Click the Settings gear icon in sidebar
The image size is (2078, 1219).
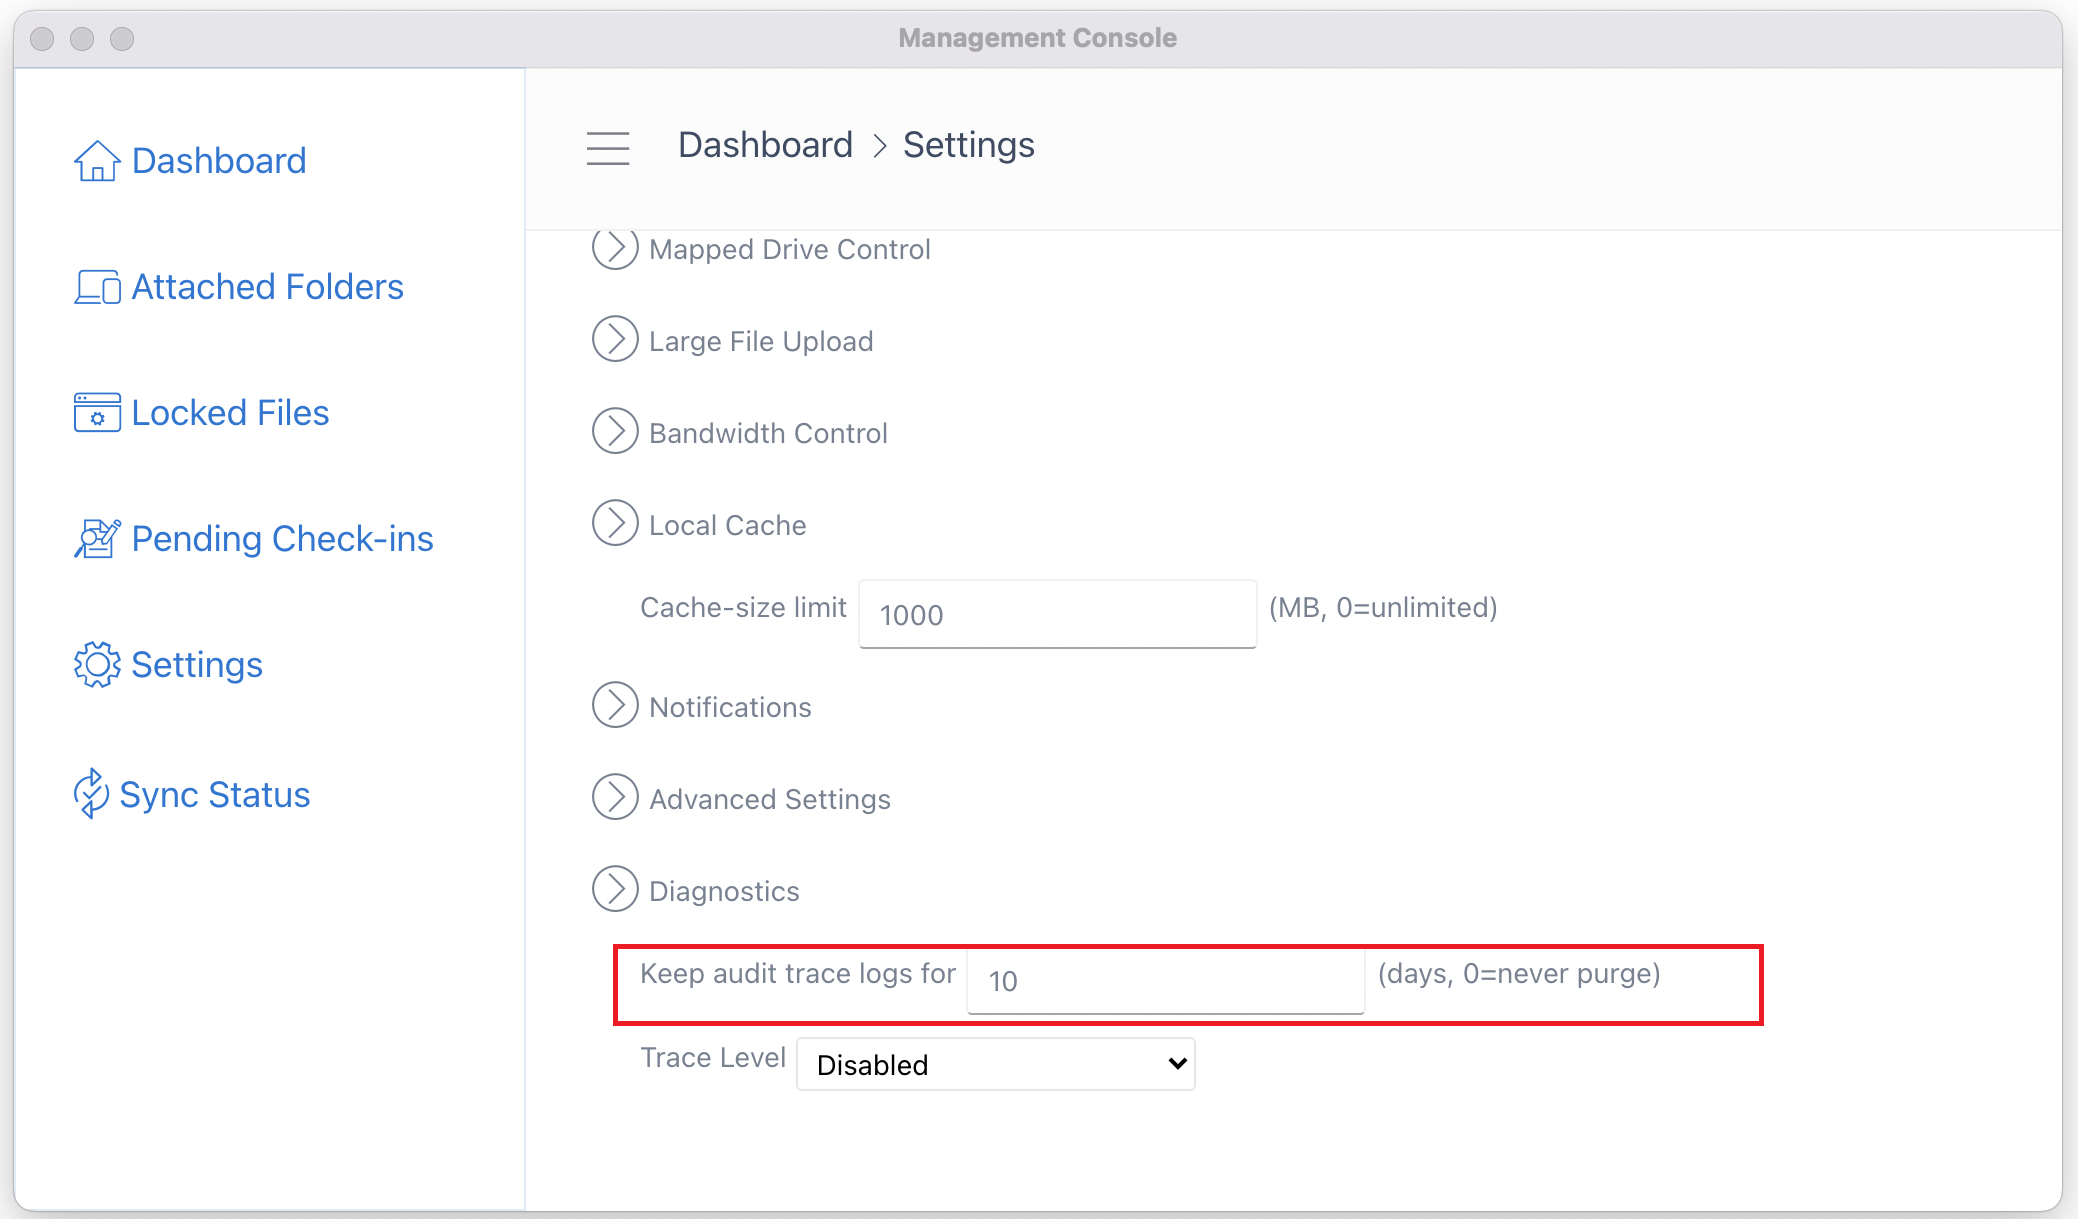(97, 665)
